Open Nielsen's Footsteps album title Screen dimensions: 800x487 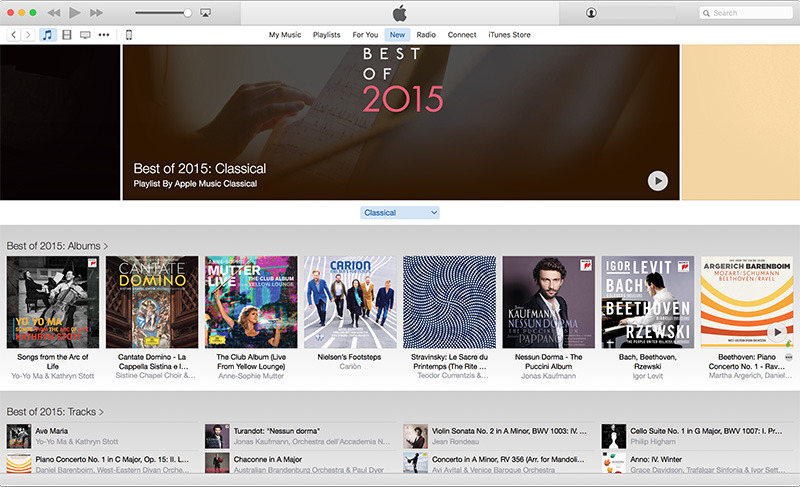[349, 357]
